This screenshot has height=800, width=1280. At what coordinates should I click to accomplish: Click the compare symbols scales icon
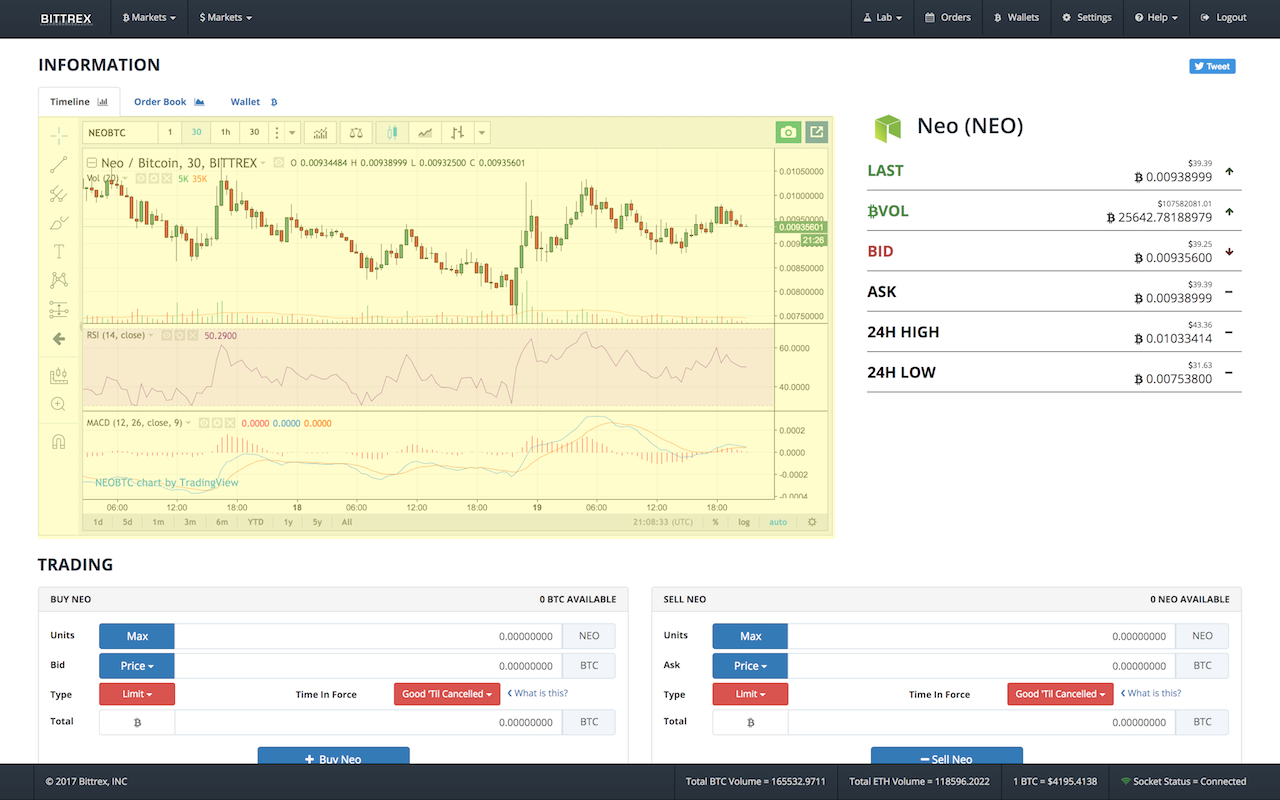[357, 132]
